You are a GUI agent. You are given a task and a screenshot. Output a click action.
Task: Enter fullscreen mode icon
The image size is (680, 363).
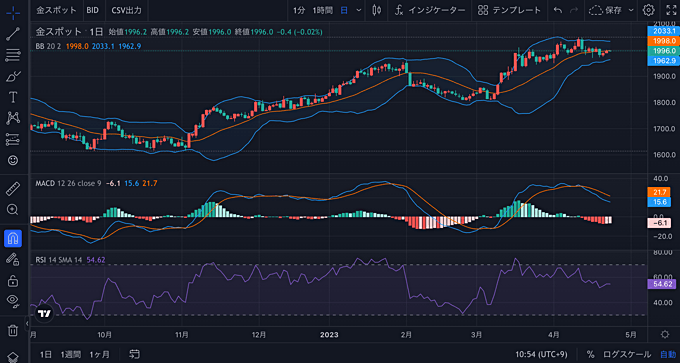point(670,10)
